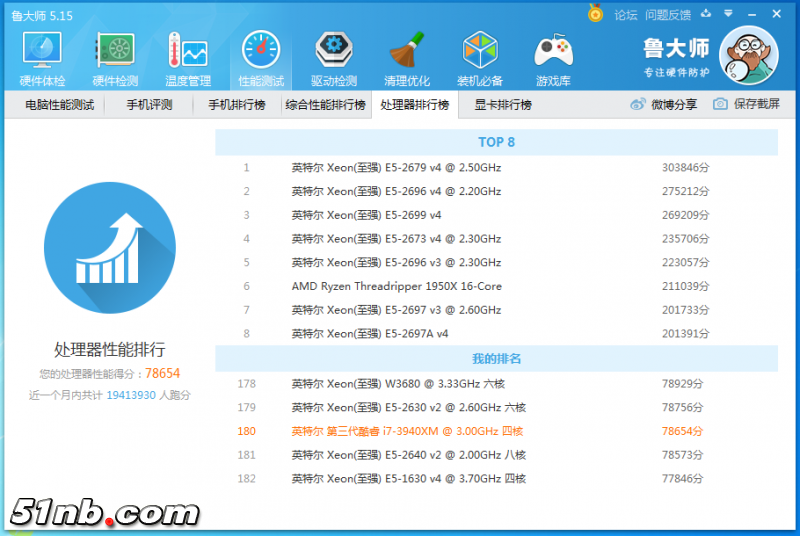Screen dimensions: 800x536
Task: Click the camera save-screenshot icon
Action: [720, 104]
